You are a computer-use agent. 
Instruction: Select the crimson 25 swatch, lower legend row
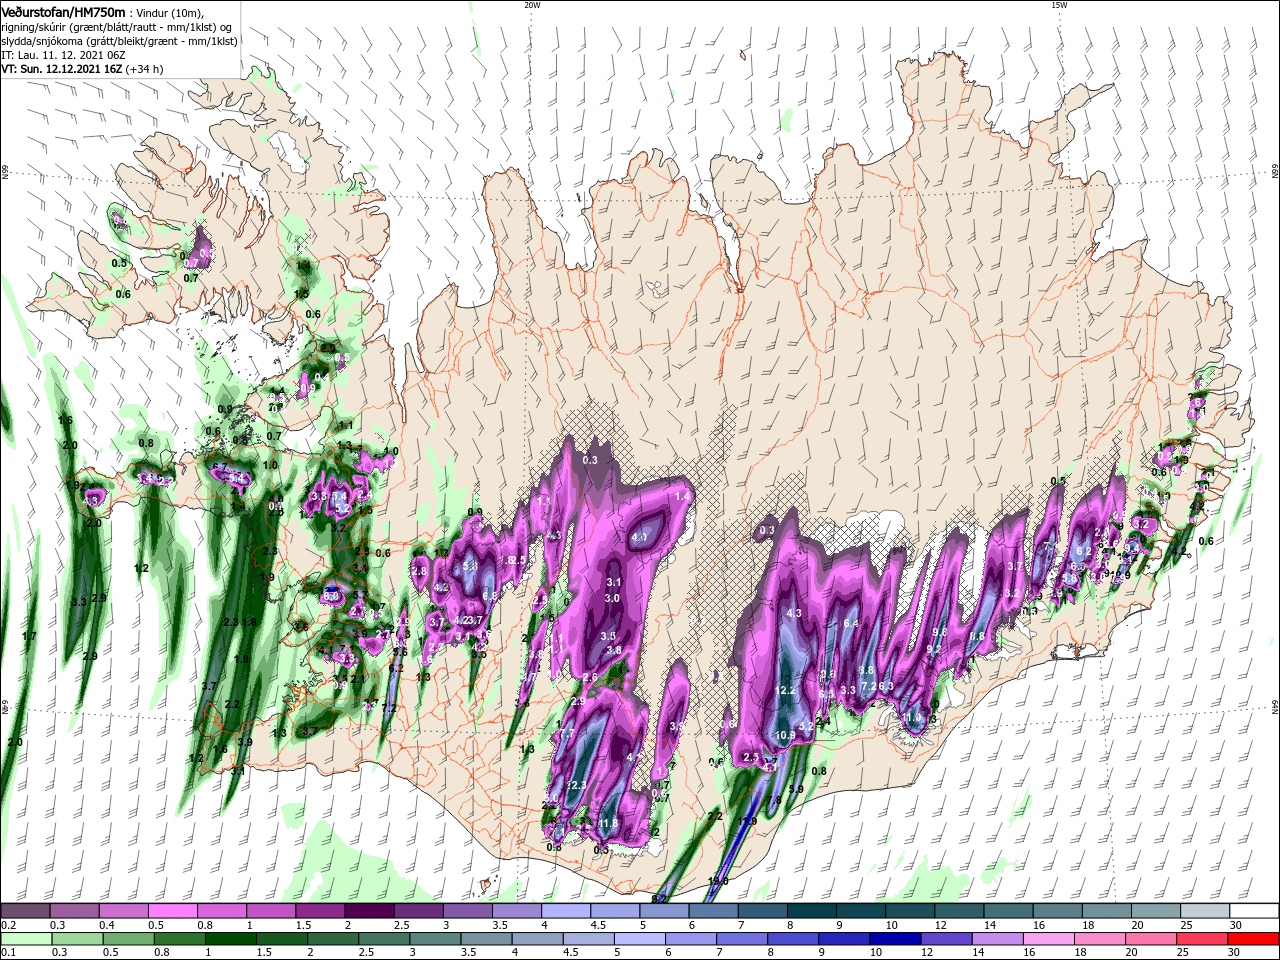1203,938
